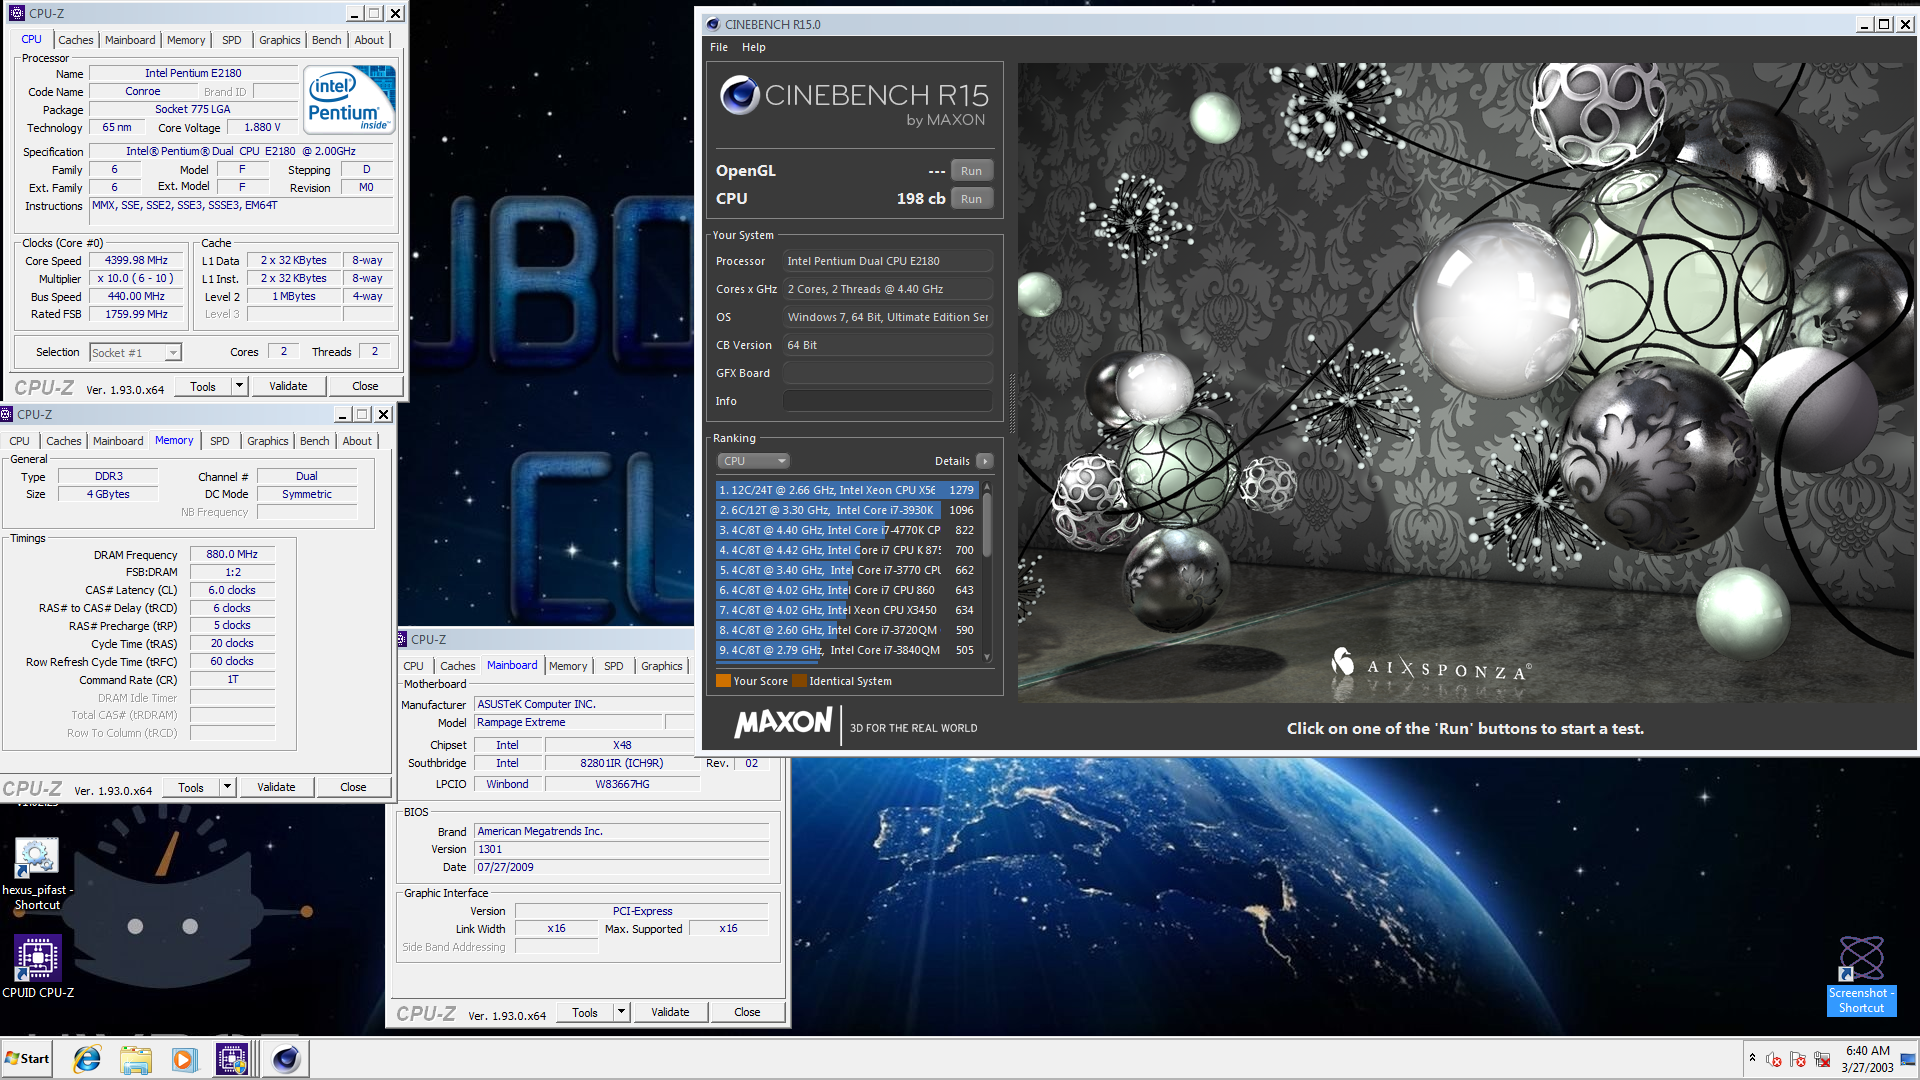Open Graphics tab in CPU-Z Mainboard window

[x=661, y=666]
